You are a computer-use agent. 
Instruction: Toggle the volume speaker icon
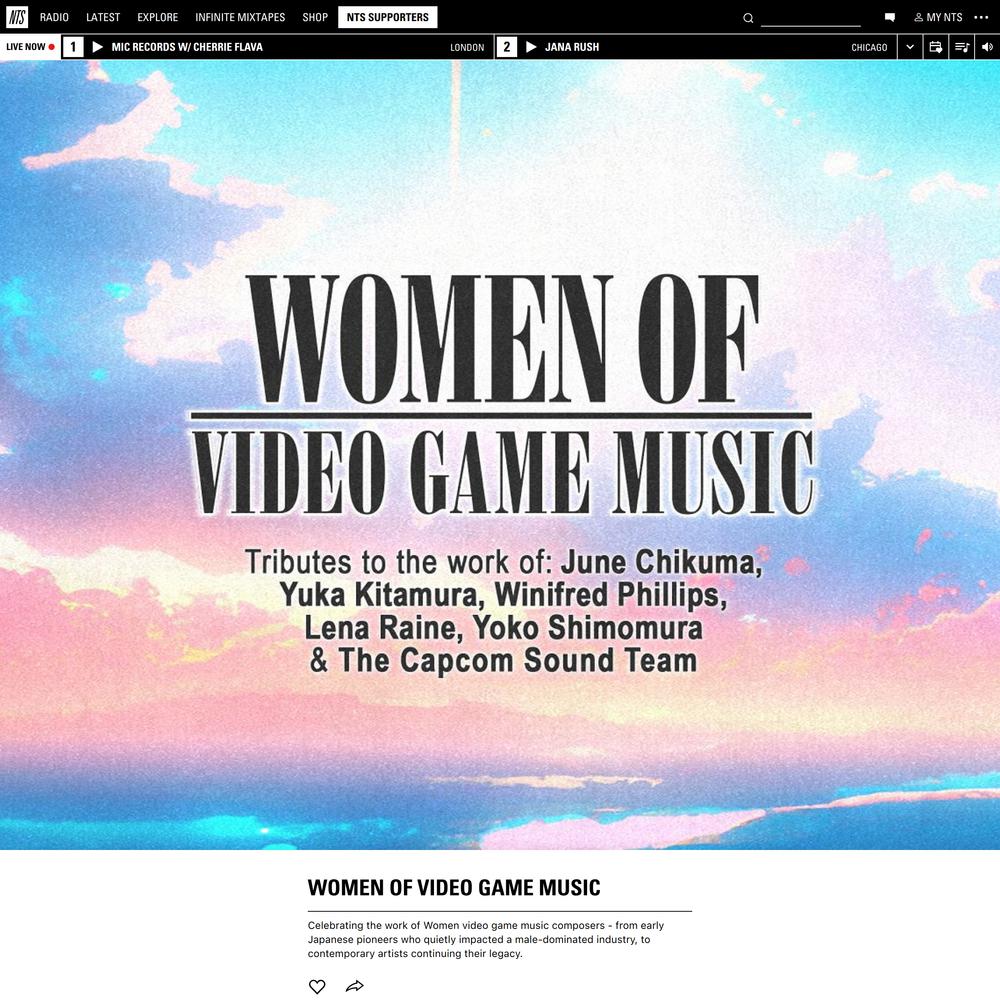(x=987, y=47)
